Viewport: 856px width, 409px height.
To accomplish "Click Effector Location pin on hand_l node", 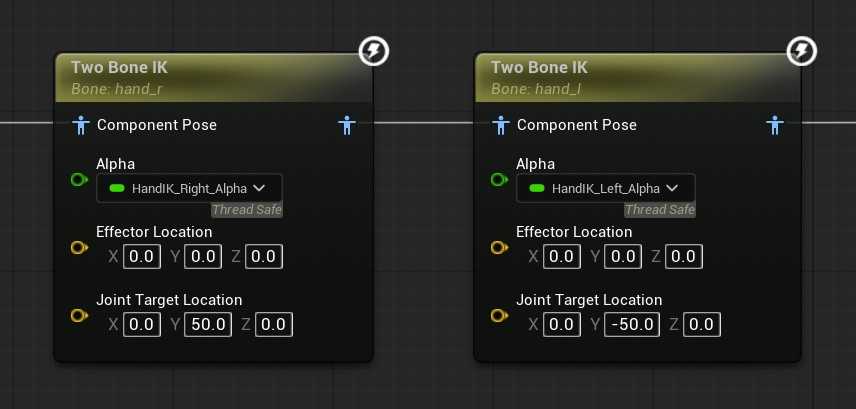I will [499, 248].
